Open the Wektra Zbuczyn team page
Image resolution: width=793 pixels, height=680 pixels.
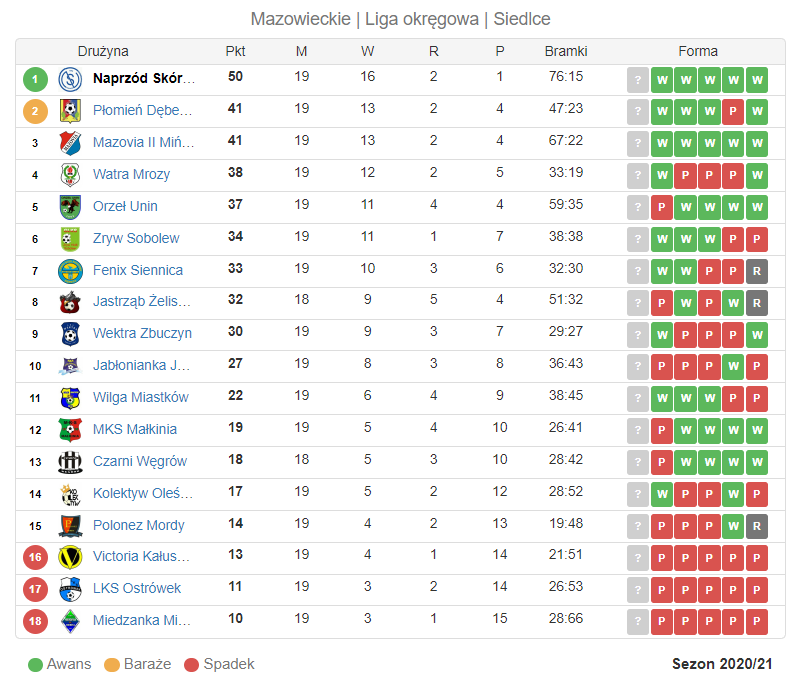[x=142, y=333]
